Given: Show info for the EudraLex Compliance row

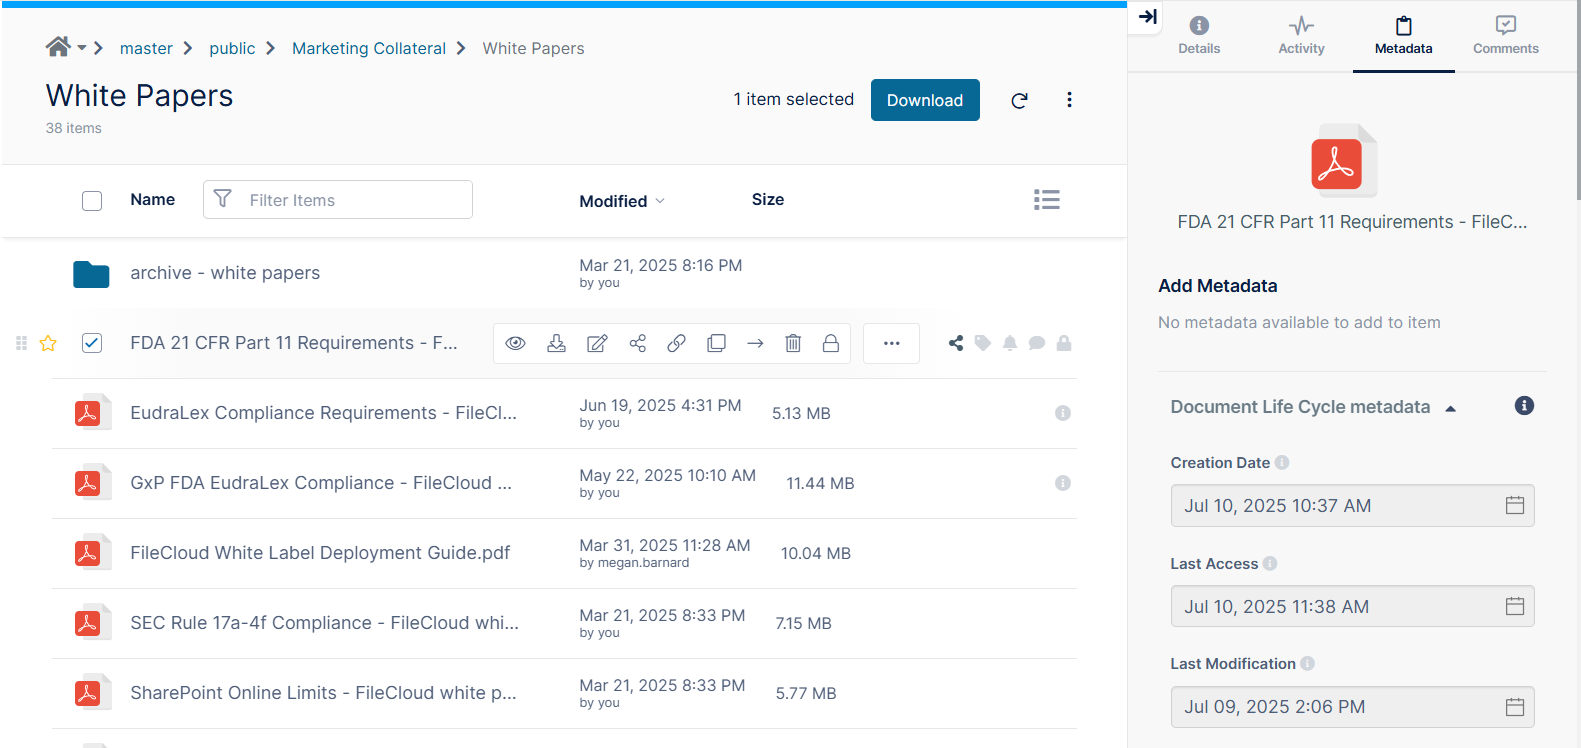Looking at the screenshot, I should pyautogui.click(x=1063, y=413).
